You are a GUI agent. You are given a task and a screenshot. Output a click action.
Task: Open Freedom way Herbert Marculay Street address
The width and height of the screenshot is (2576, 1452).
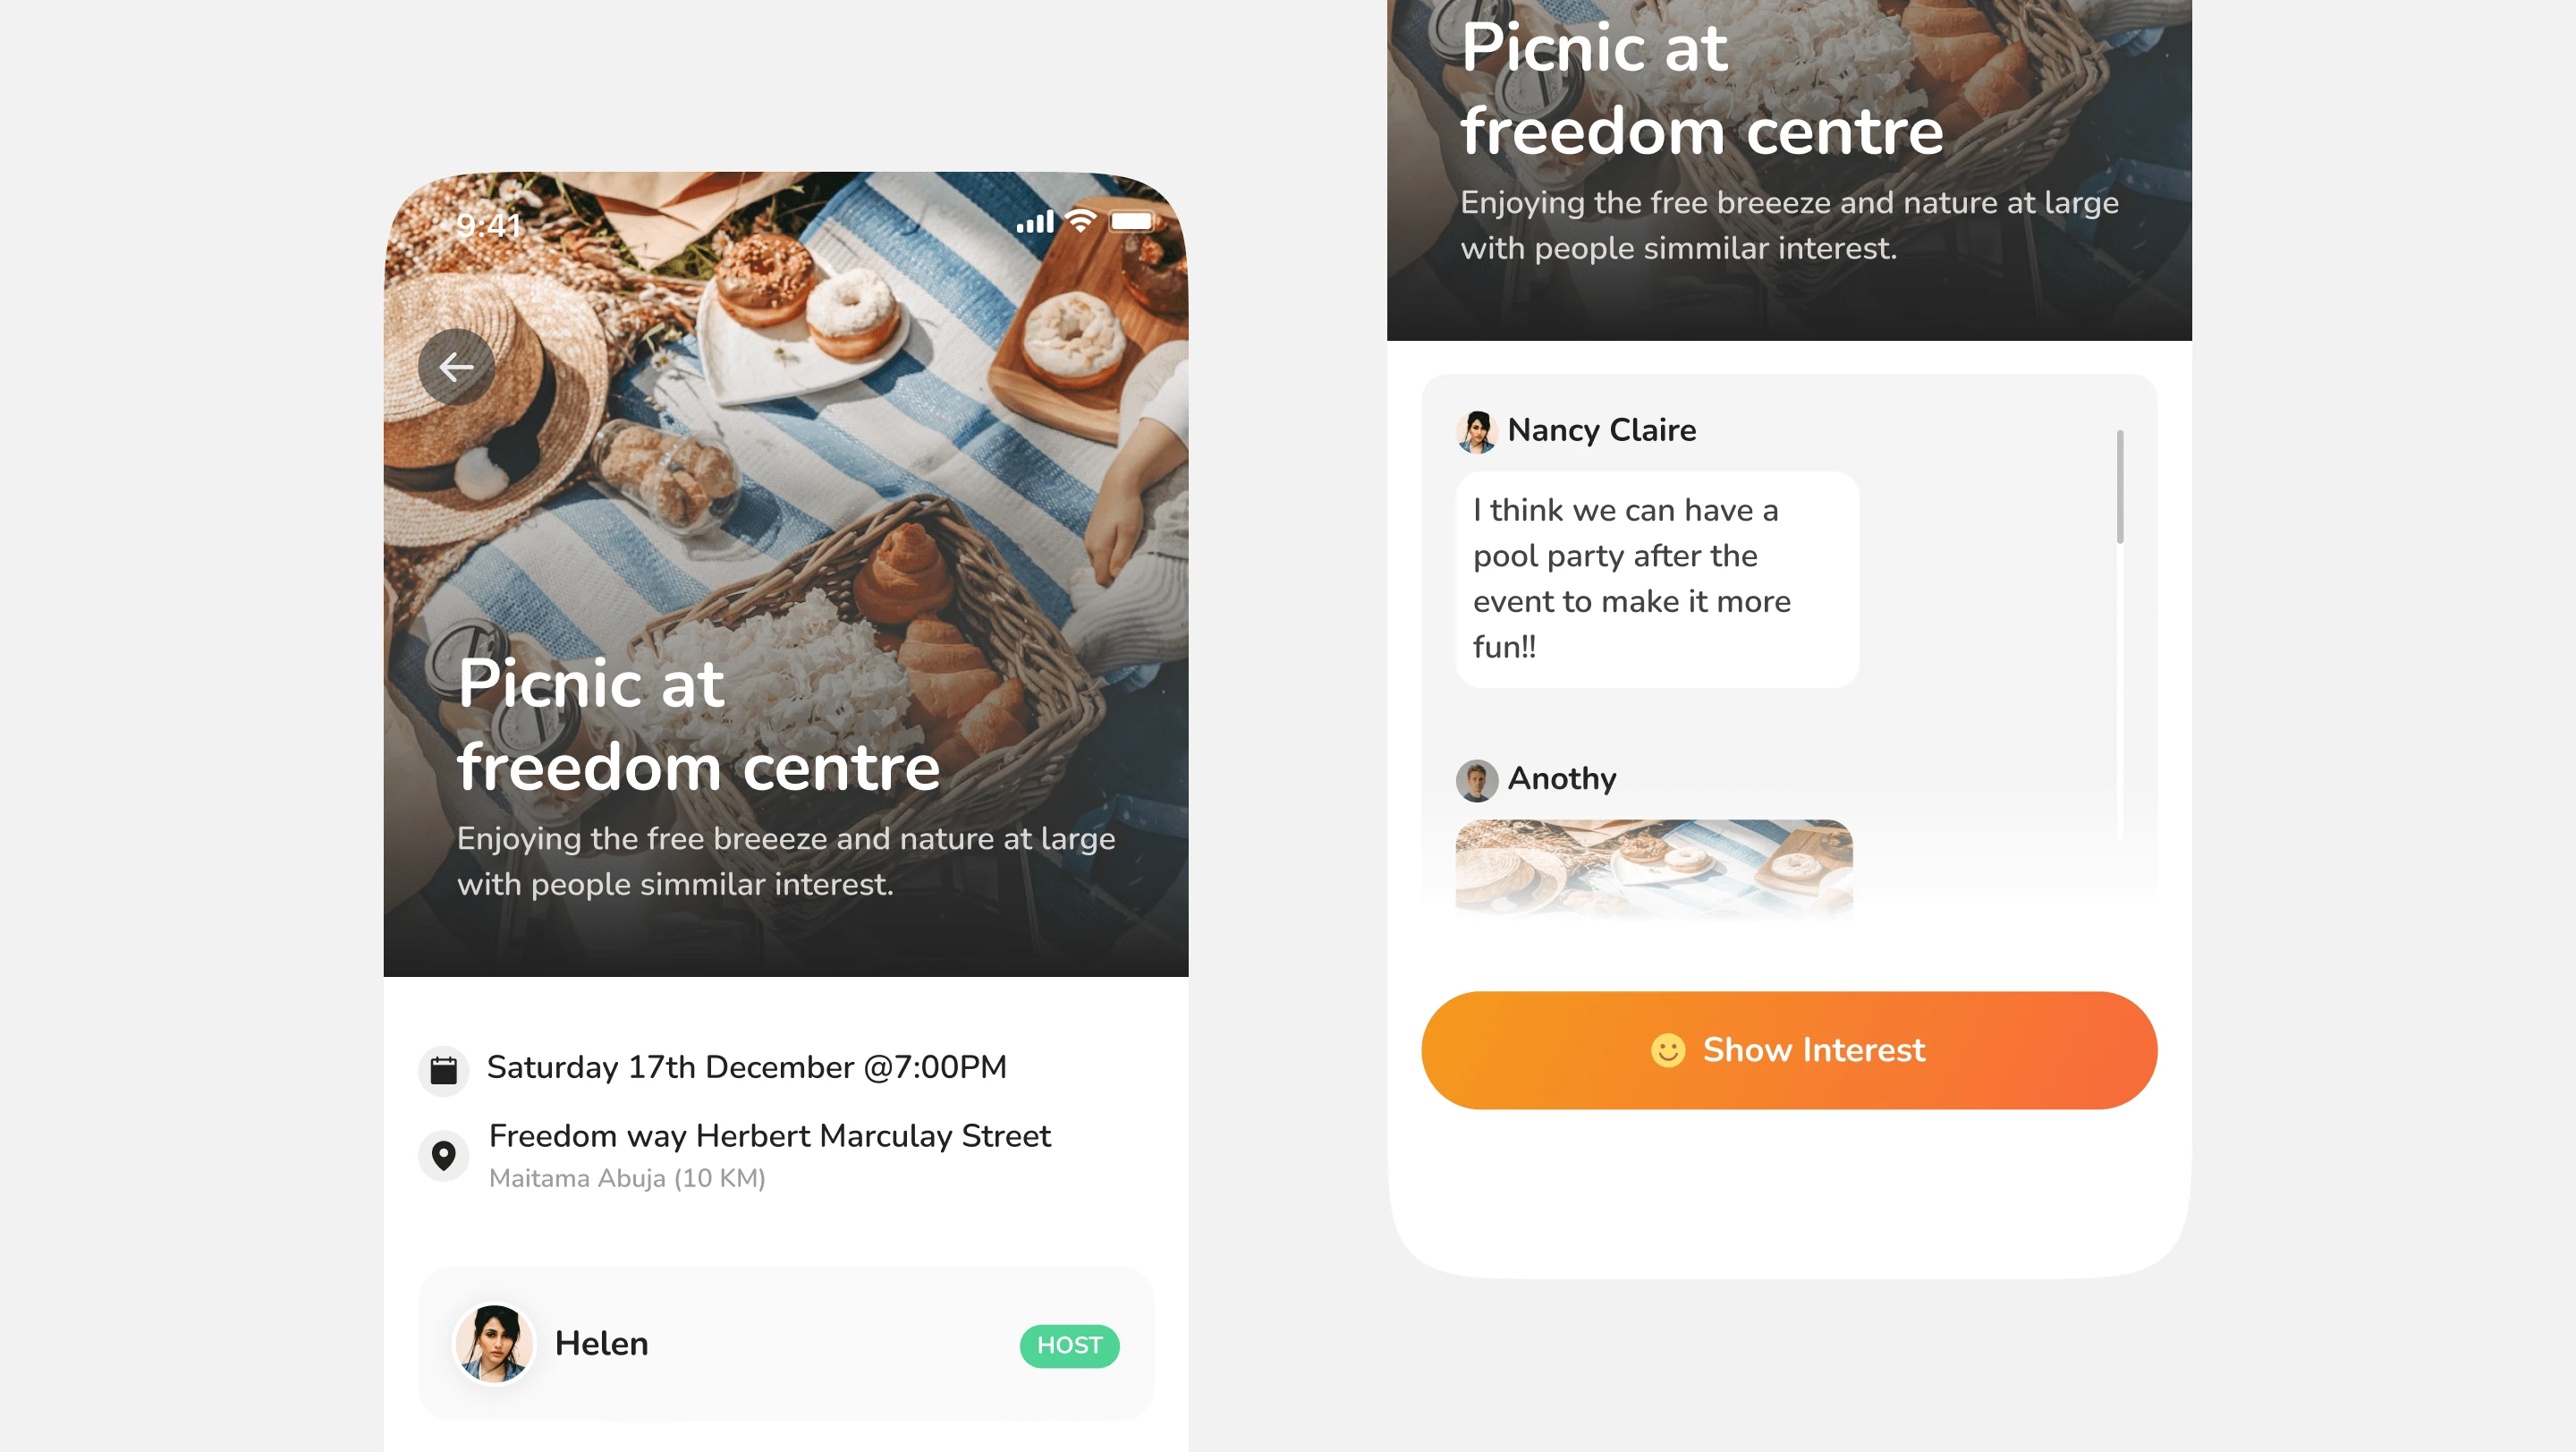pyautogui.click(x=769, y=1136)
